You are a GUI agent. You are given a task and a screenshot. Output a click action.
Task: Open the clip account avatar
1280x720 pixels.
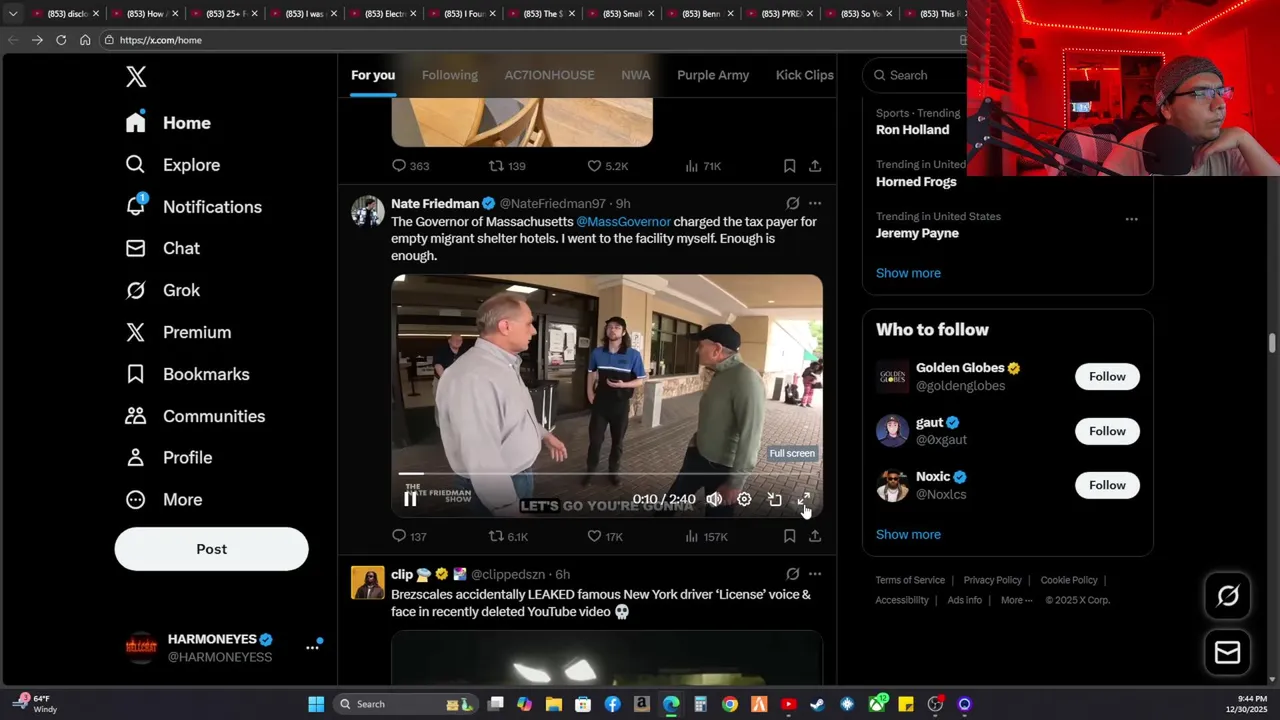tap(367, 583)
